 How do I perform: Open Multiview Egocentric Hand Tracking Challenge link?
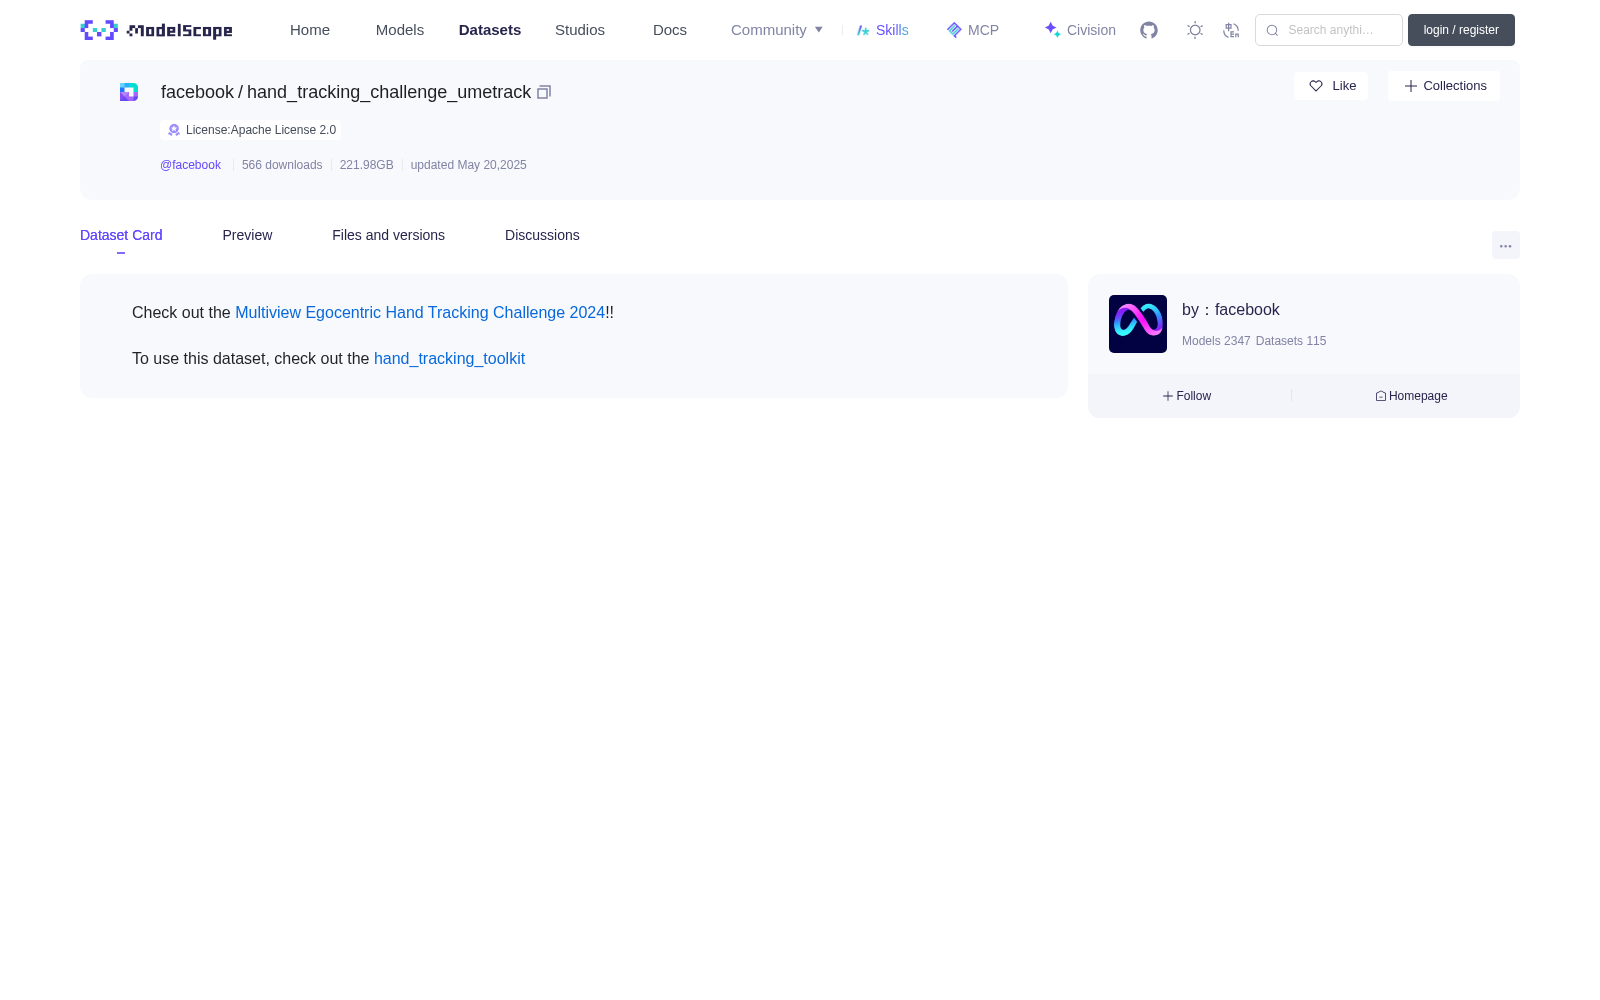click(420, 313)
